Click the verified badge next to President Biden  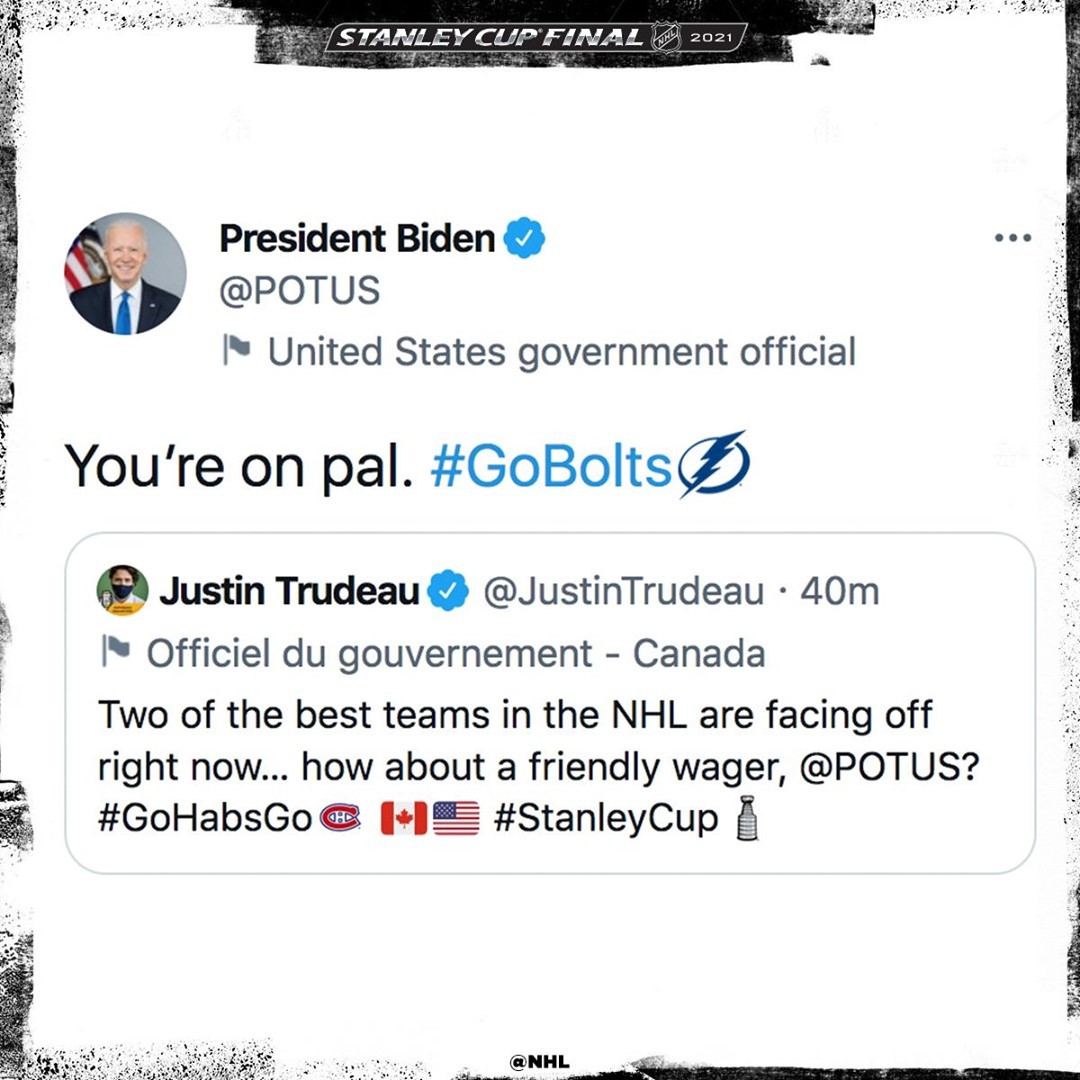[524, 239]
